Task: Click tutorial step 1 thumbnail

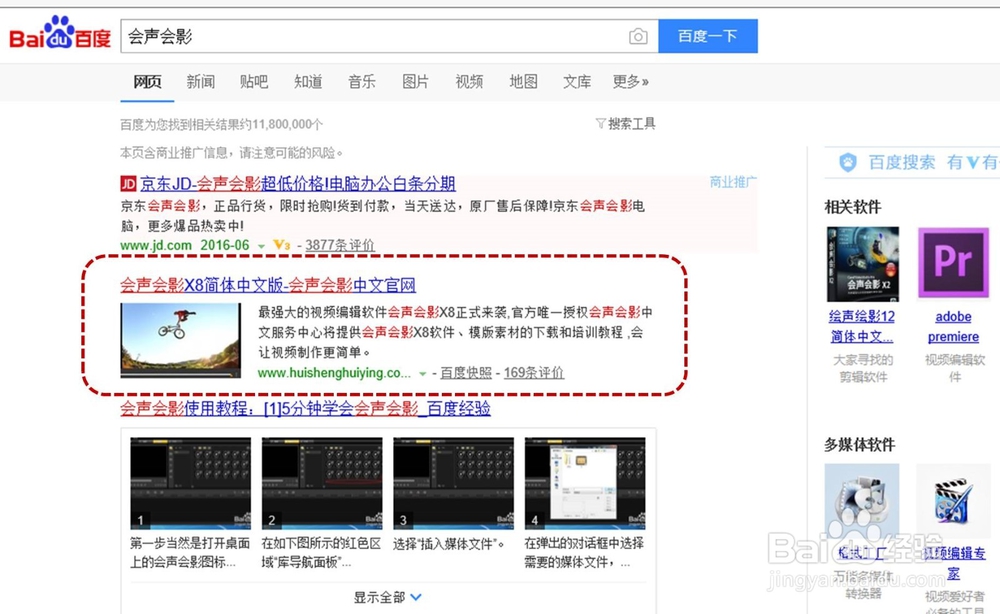Action: coord(191,483)
